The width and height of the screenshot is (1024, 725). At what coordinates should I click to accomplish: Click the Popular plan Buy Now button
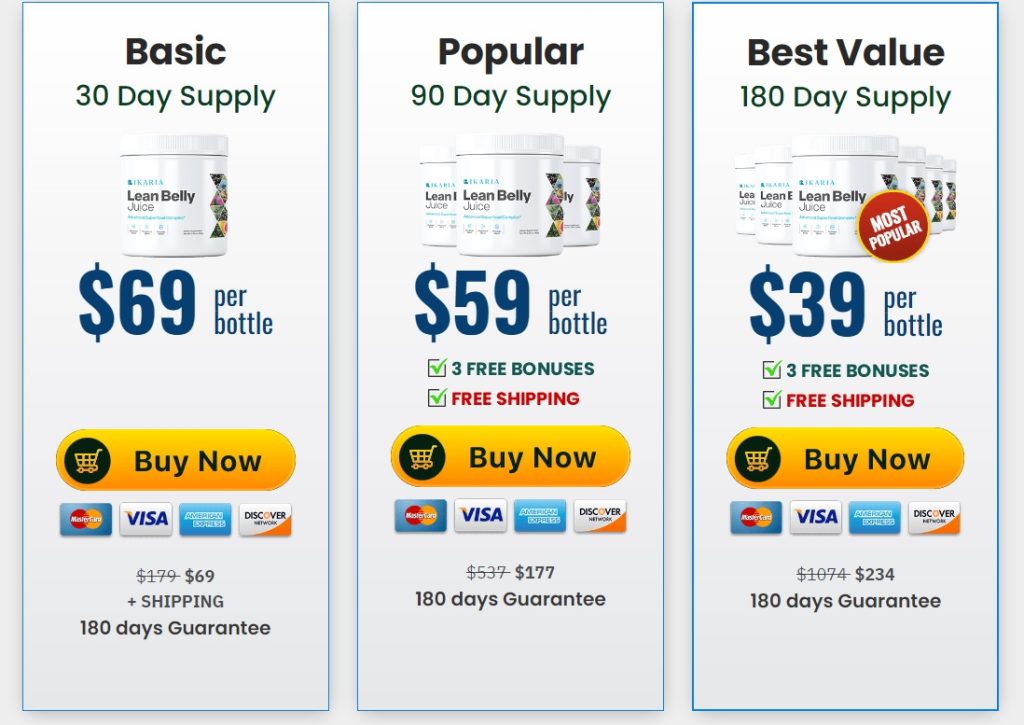coord(511,457)
